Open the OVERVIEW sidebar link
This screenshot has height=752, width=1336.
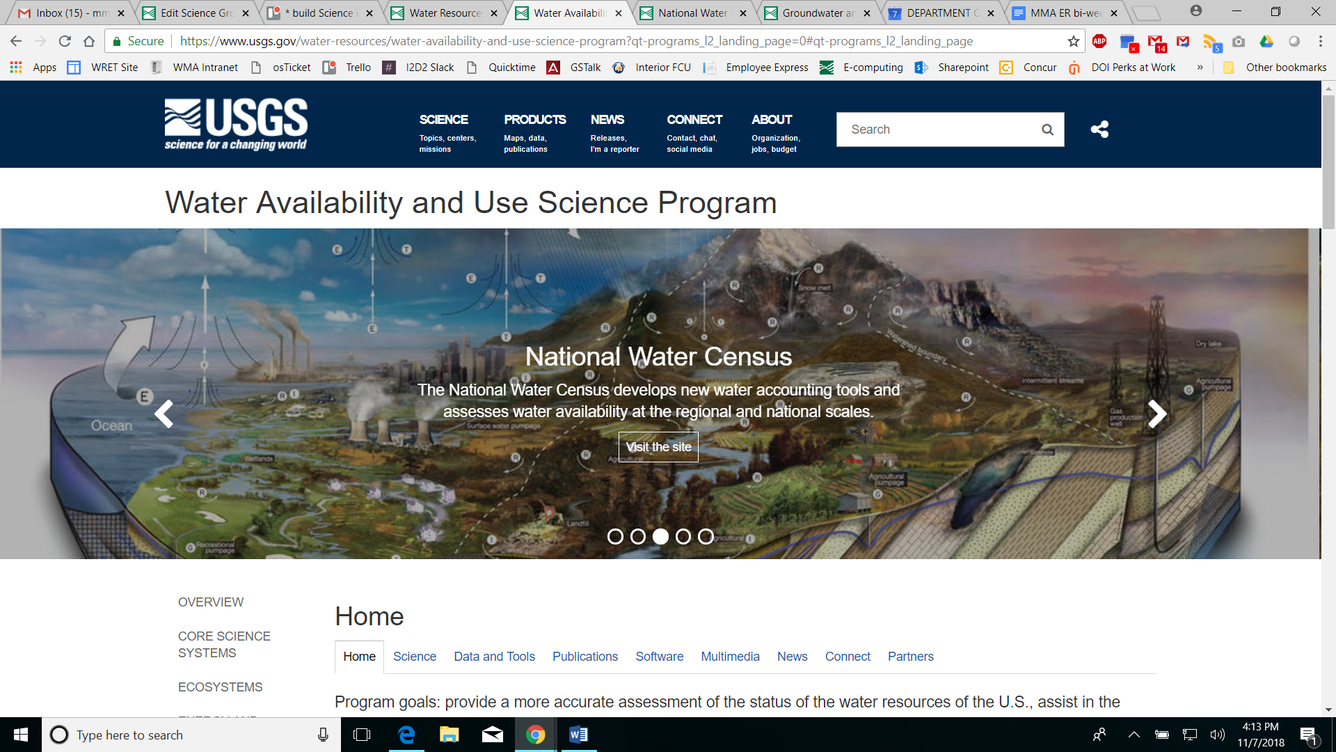(x=211, y=602)
